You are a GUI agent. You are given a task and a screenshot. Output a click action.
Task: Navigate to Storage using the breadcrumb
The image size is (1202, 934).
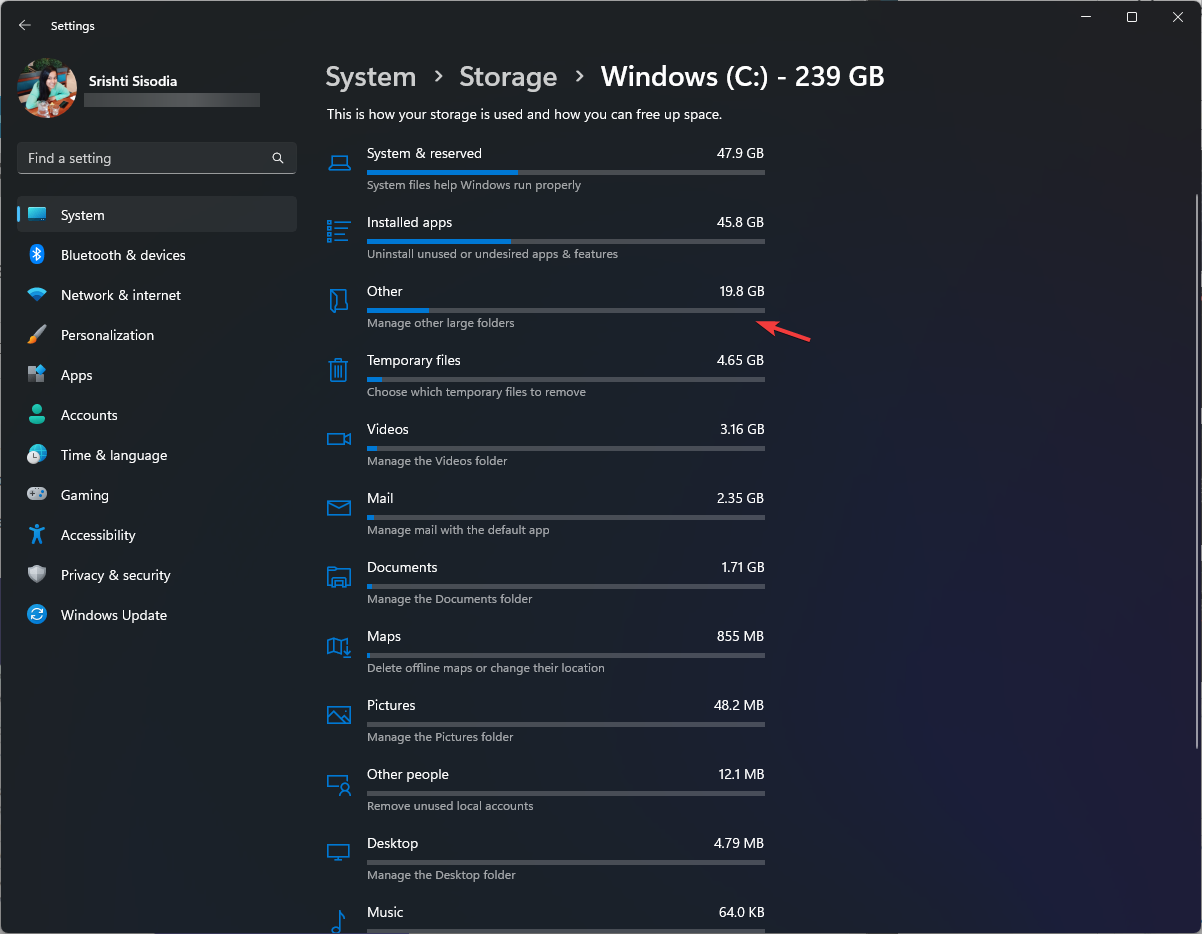tap(508, 76)
